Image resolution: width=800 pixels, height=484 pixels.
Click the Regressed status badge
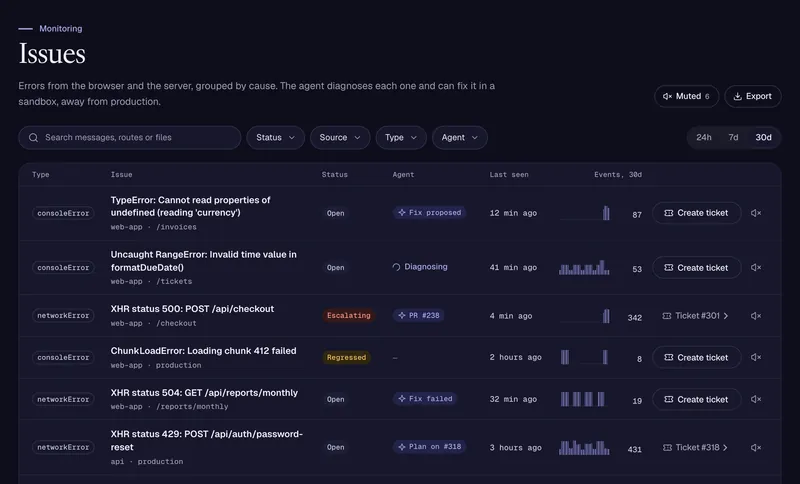click(x=346, y=358)
